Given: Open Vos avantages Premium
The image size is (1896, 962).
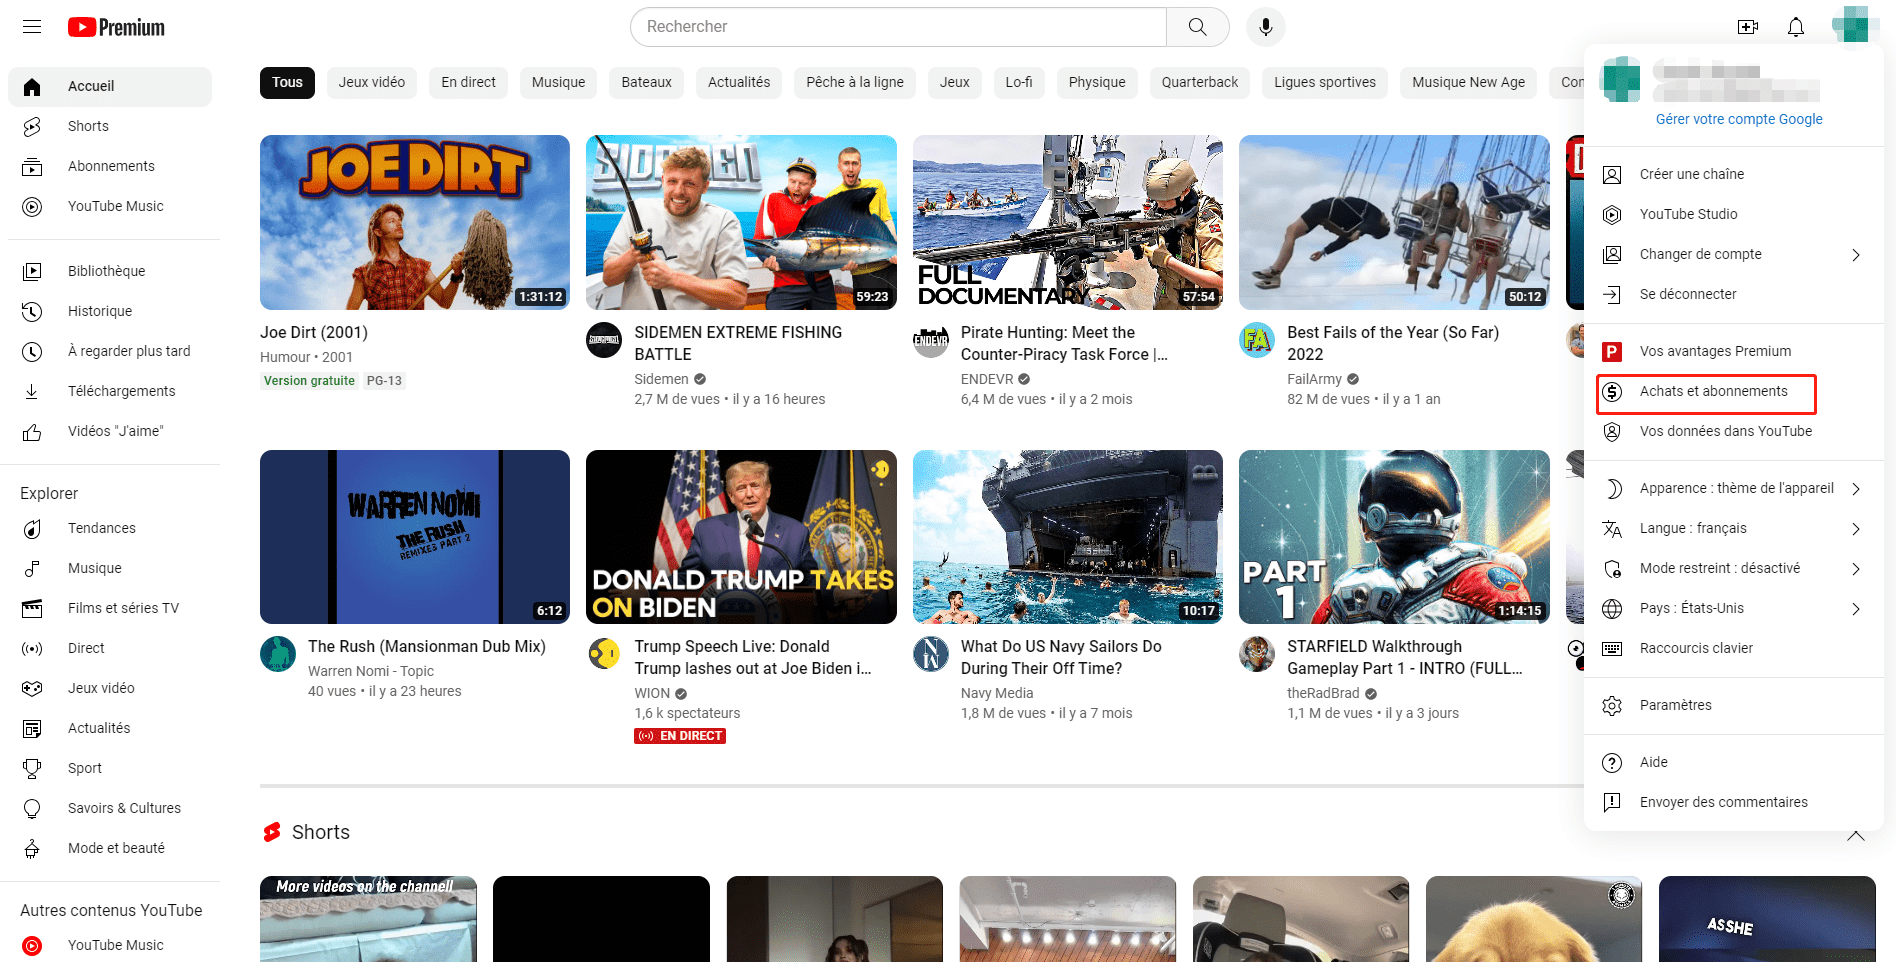Looking at the screenshot, I should coord(1734,351).
